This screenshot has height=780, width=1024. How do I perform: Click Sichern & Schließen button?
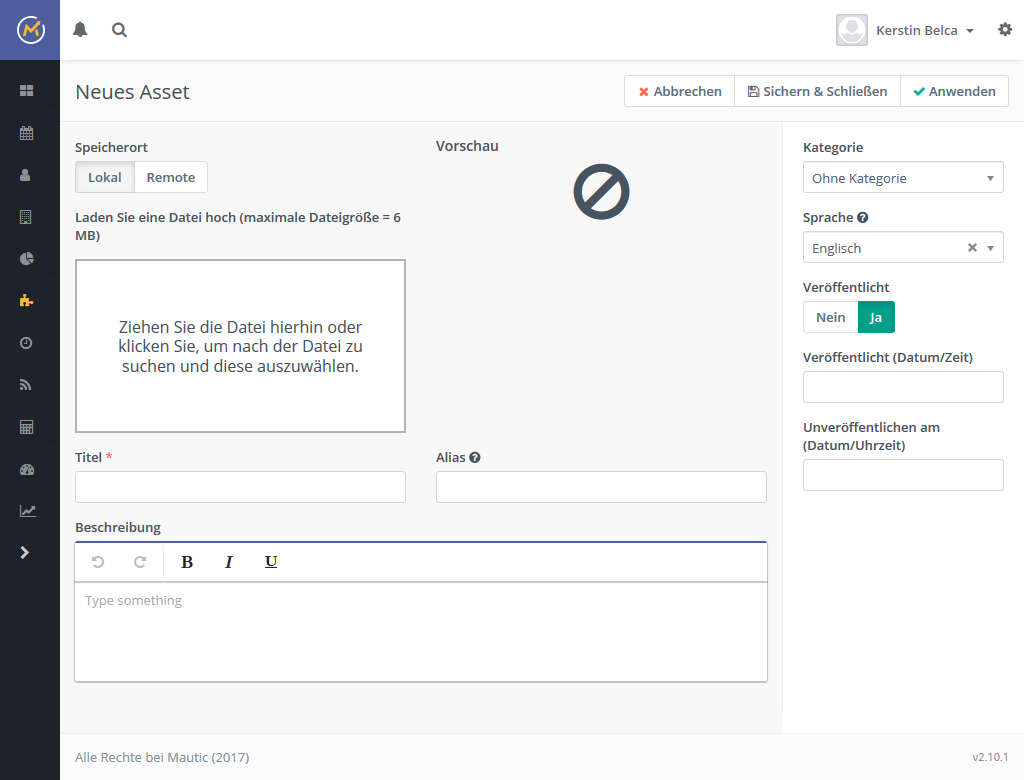click(817, 91)
